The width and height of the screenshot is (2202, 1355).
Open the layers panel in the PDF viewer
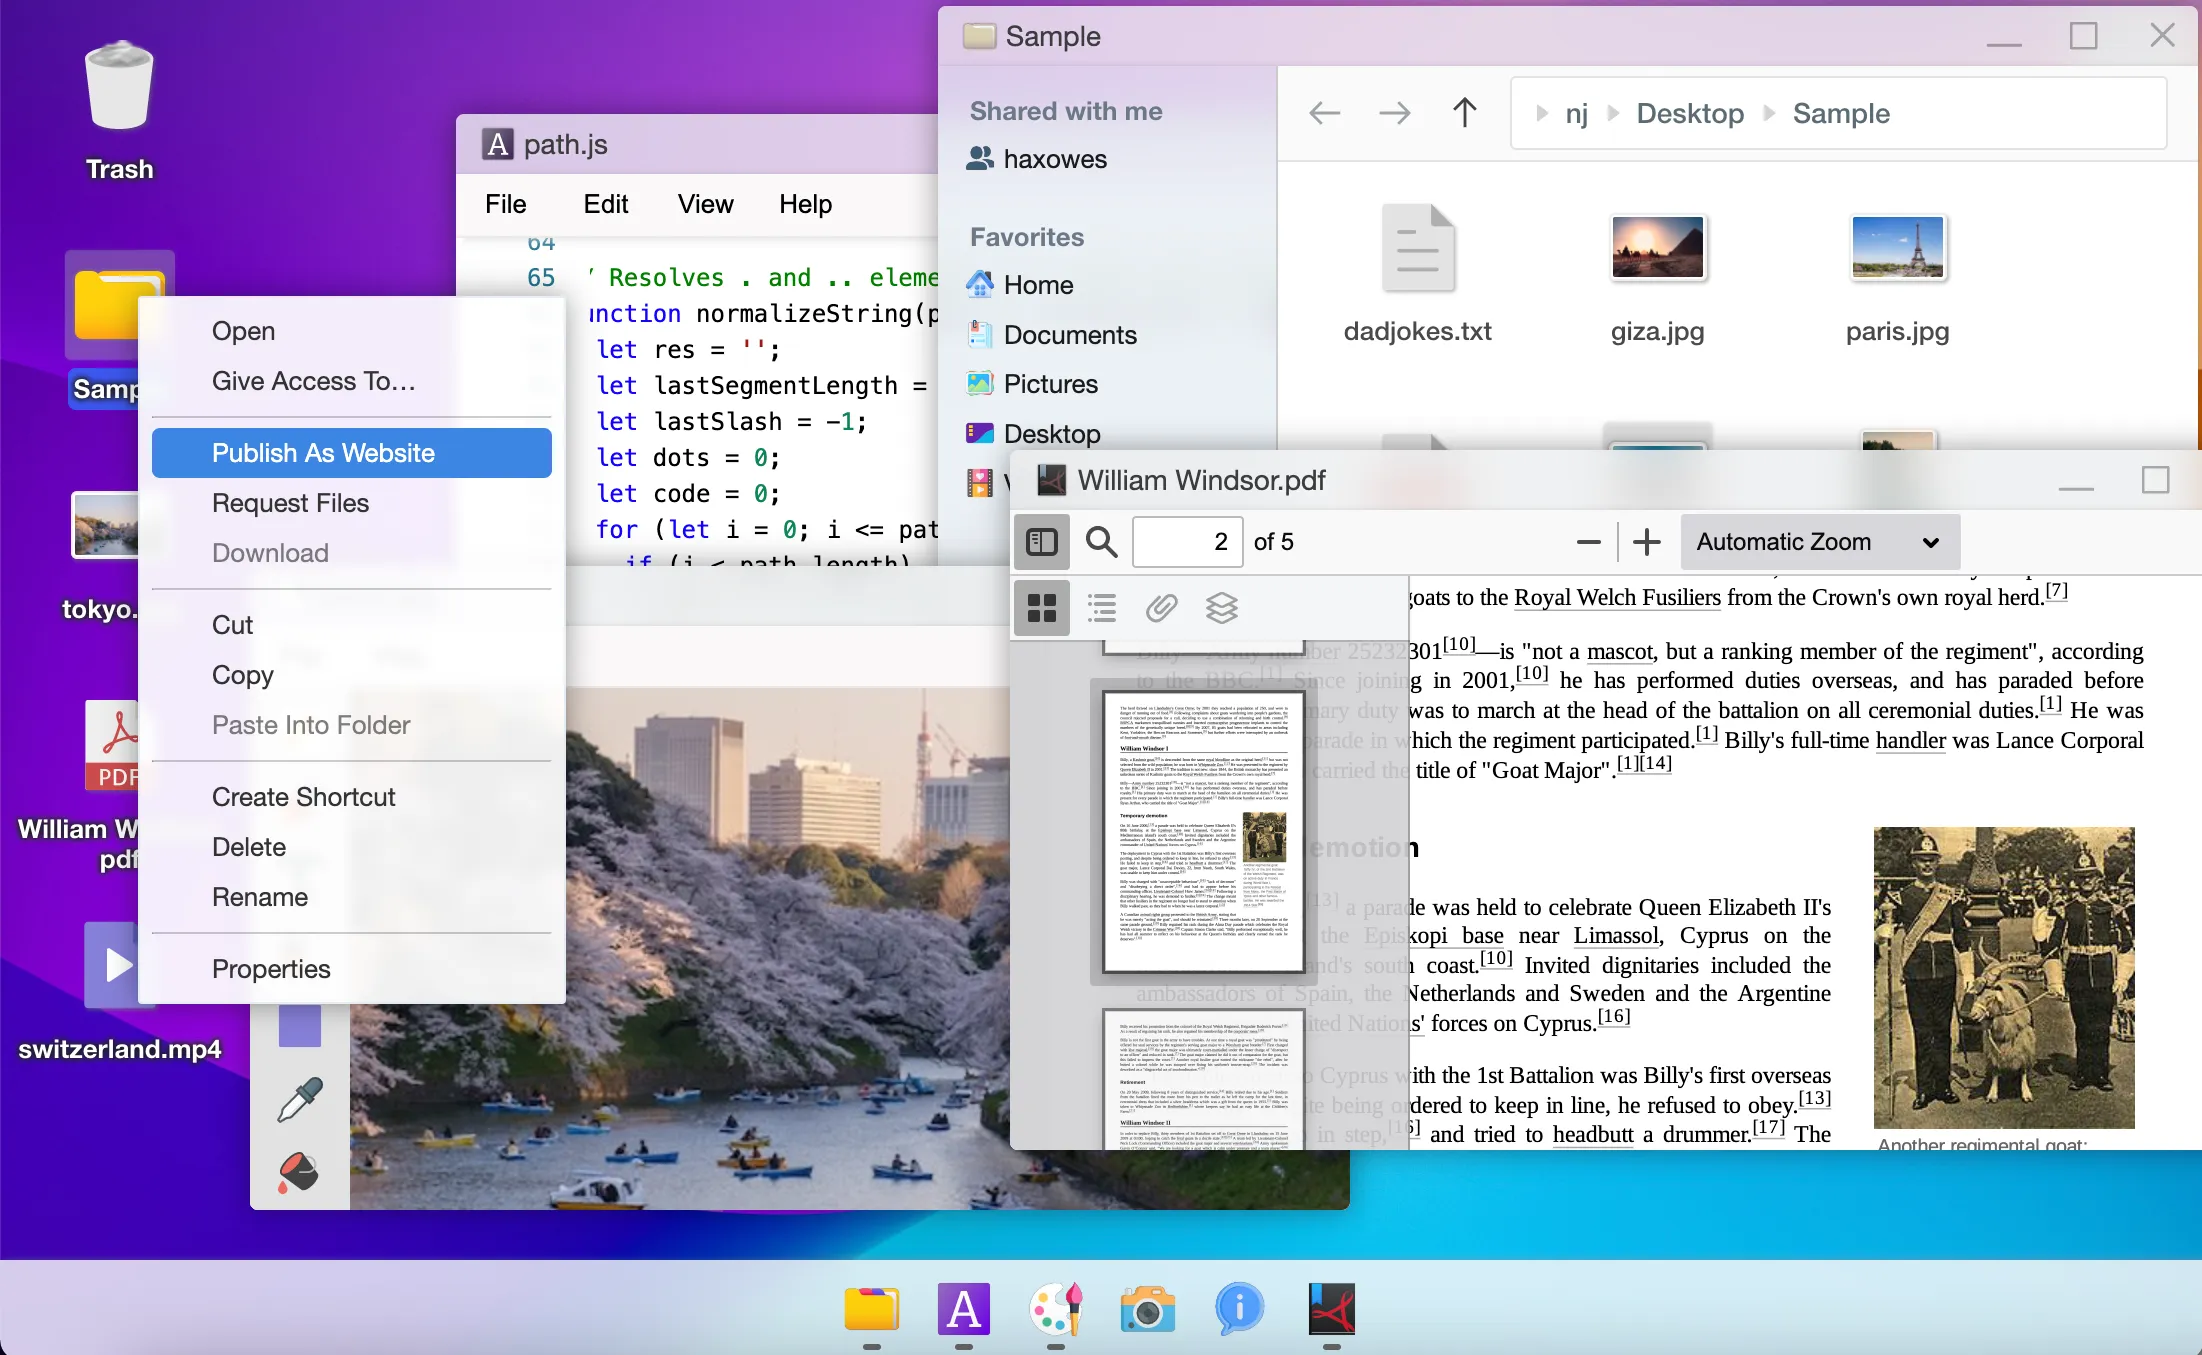[x=1221, y=607]
